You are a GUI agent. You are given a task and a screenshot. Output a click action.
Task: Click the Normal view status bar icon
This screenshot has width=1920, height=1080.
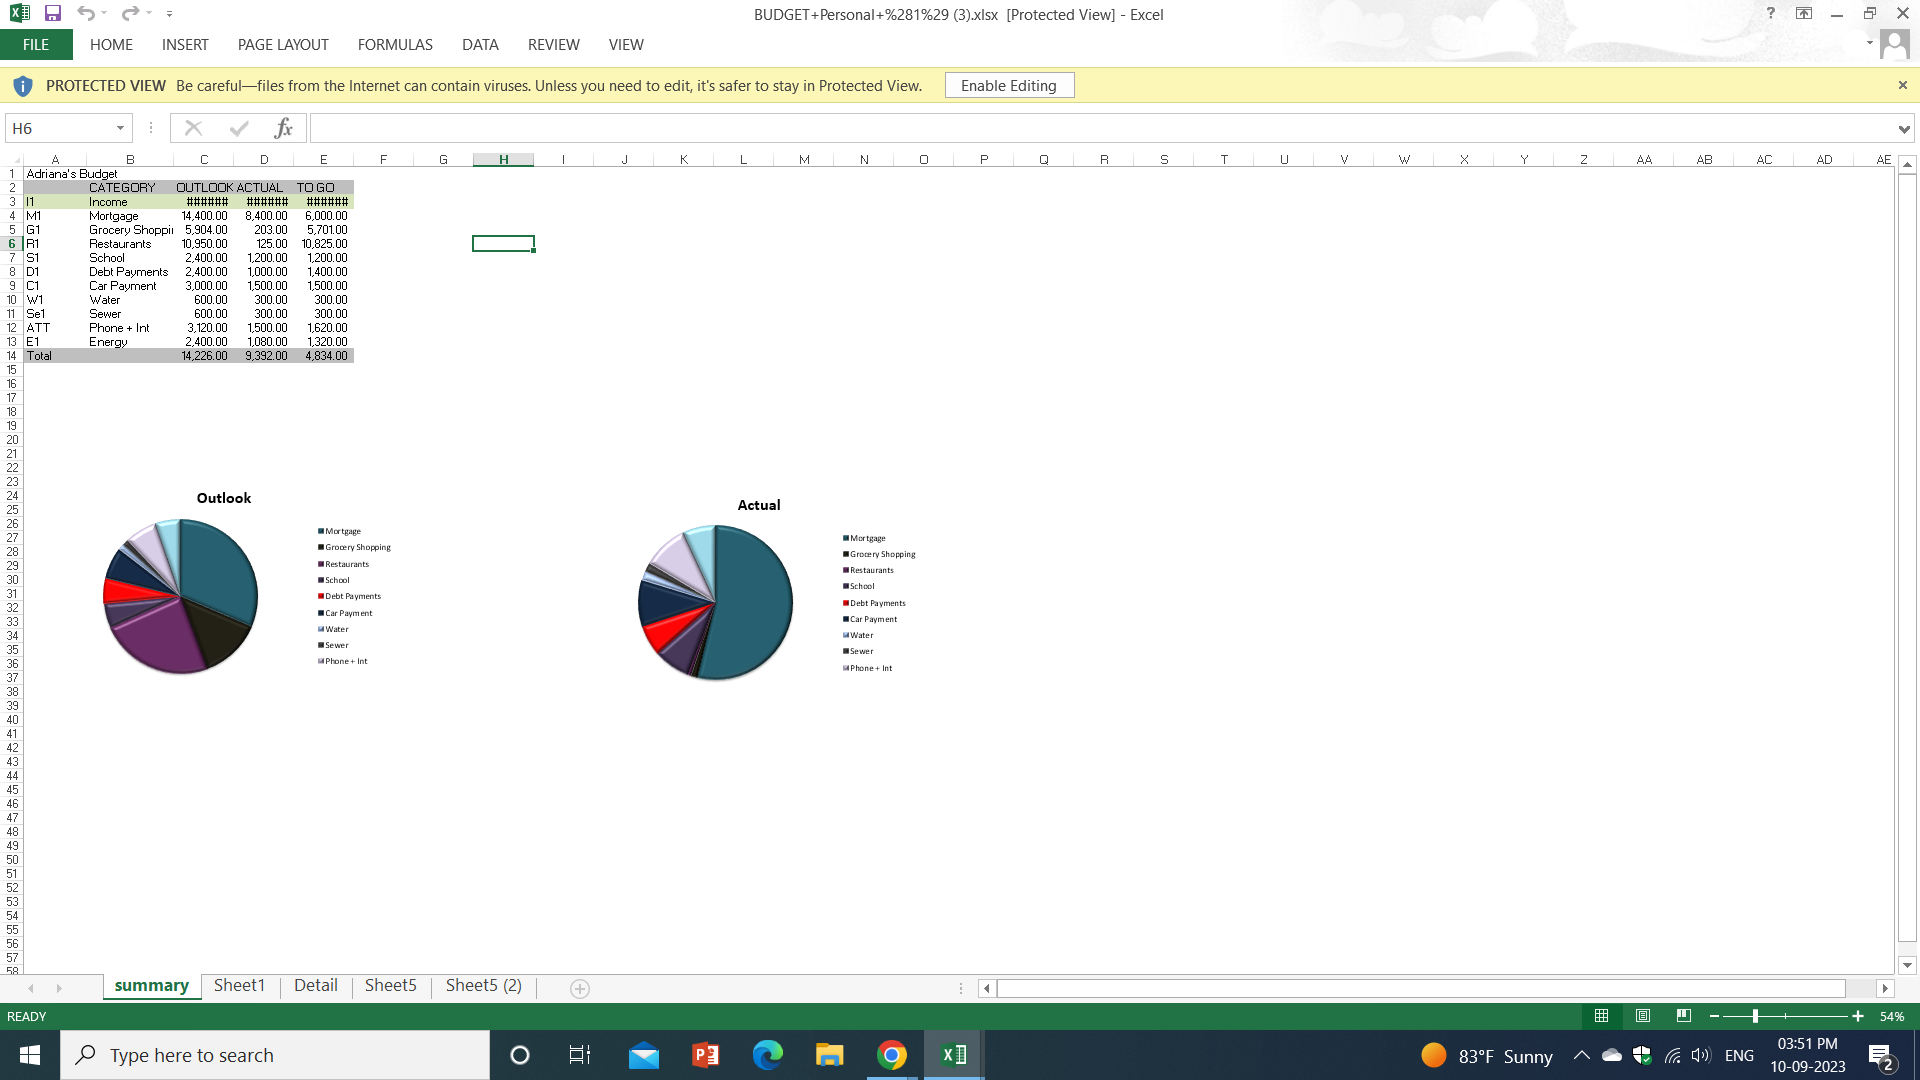(x=1601, y=1016)
